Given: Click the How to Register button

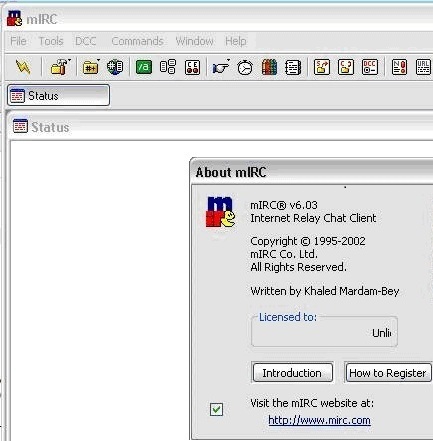Looking at the screenshot, I should (x=388, y=373).
